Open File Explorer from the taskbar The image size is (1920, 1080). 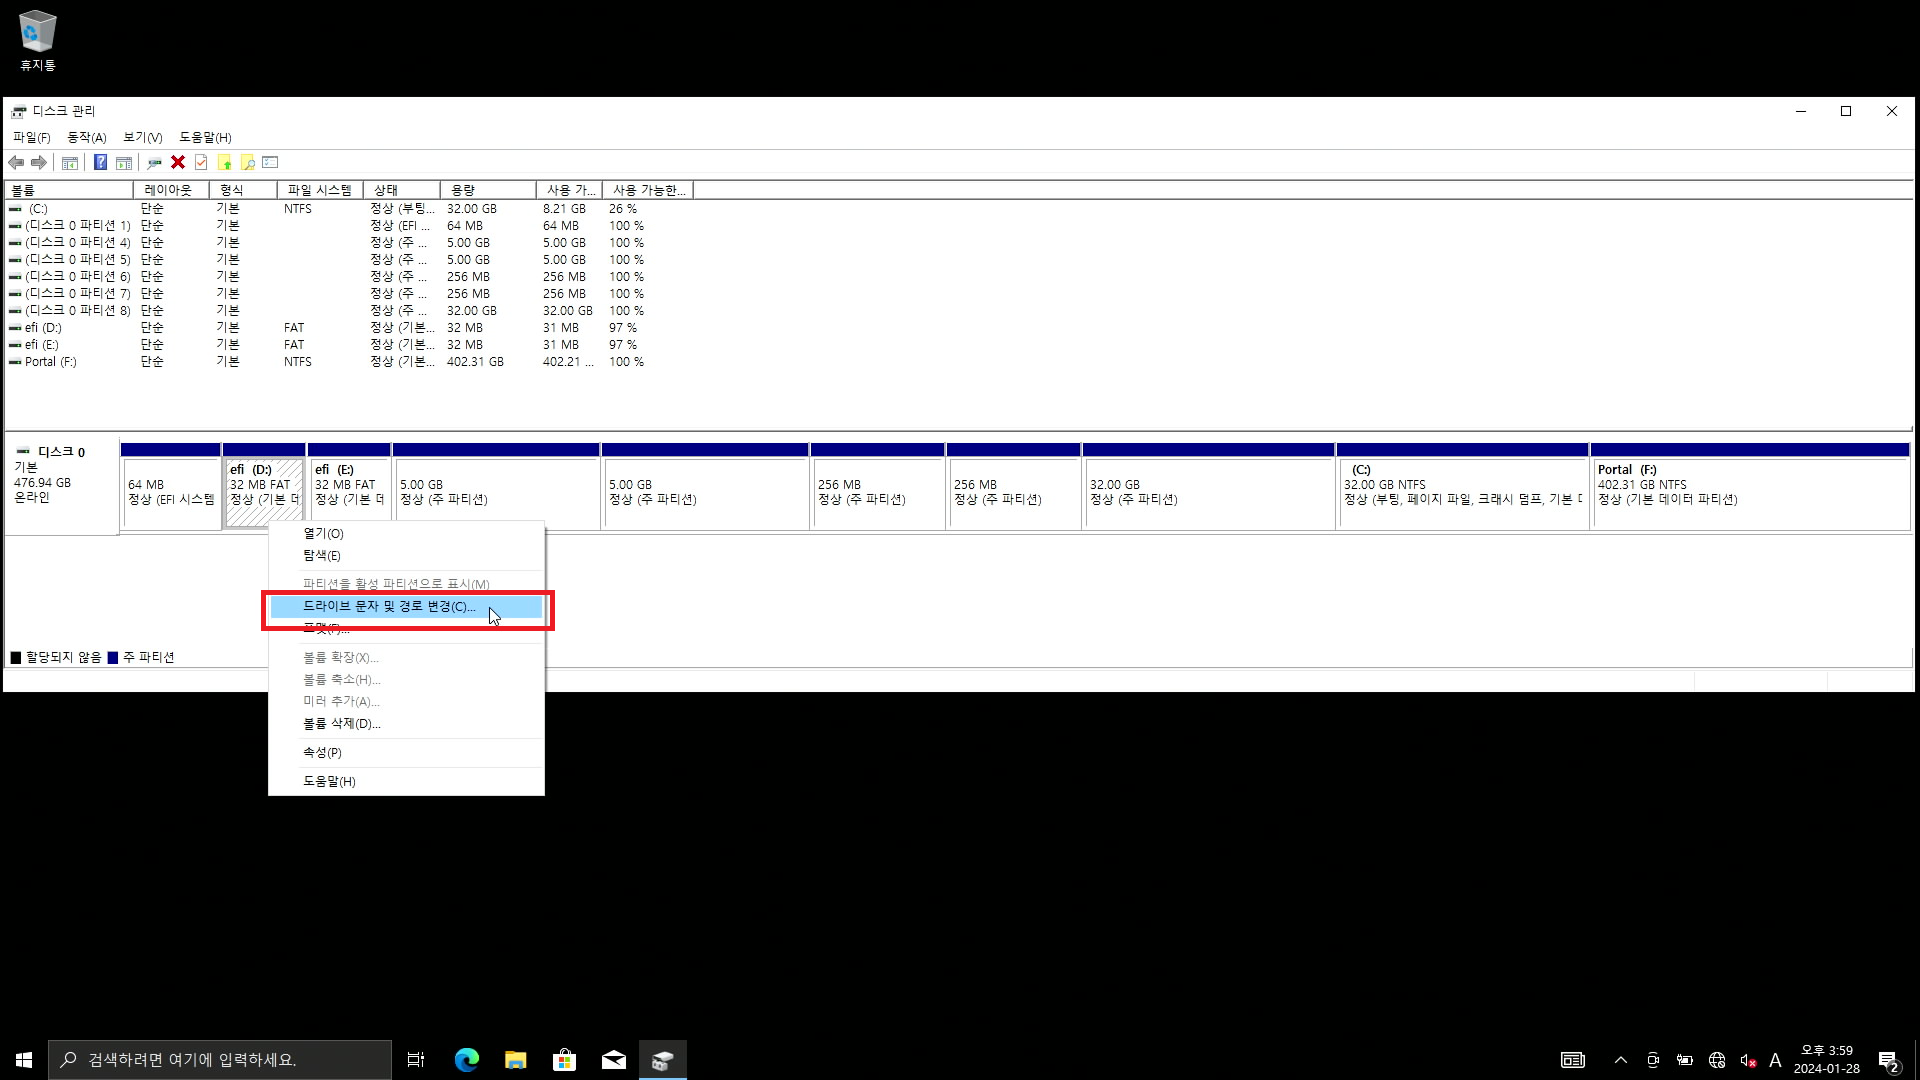pos(515,1060)
